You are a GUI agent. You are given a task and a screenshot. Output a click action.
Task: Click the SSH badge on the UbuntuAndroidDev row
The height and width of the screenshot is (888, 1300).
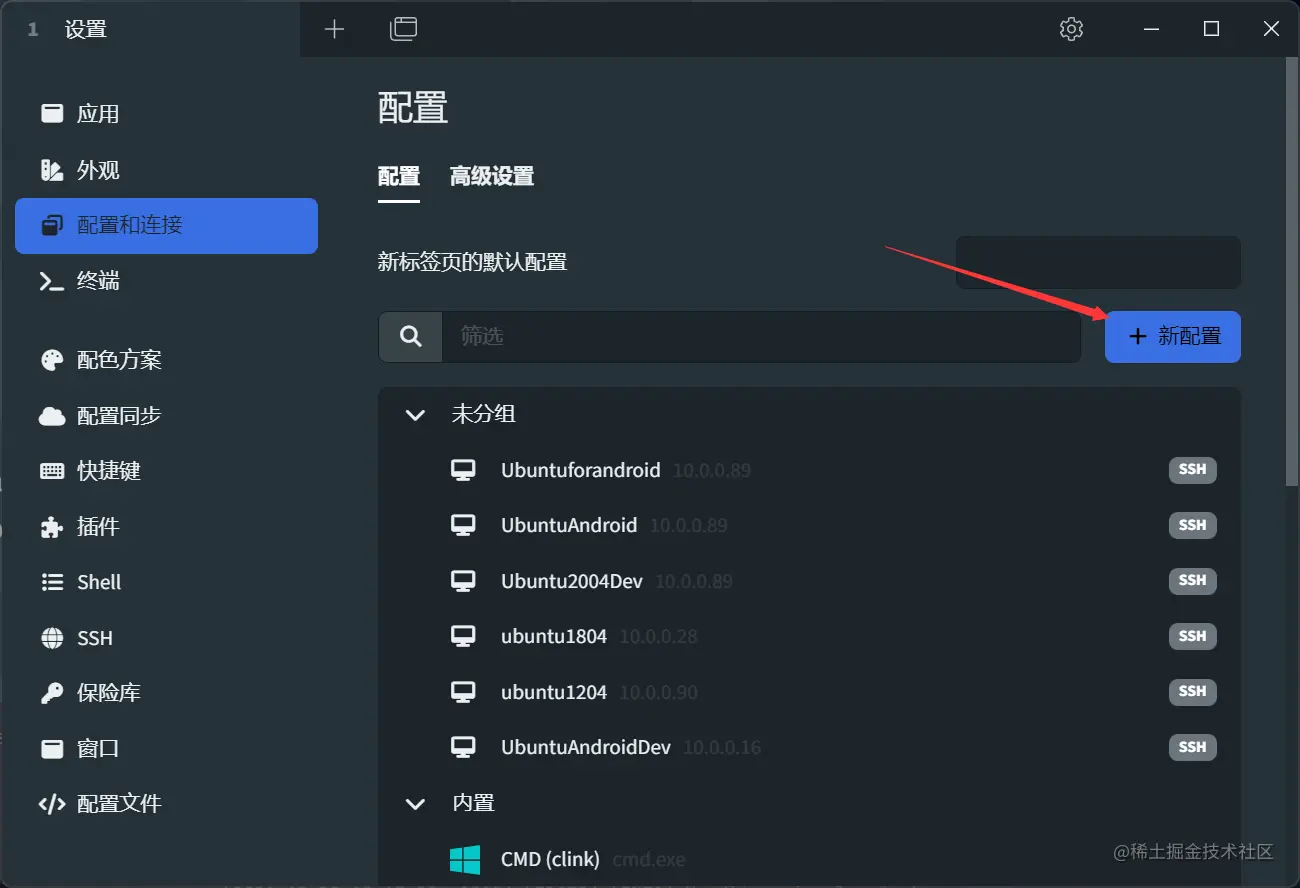point(1192,747)
